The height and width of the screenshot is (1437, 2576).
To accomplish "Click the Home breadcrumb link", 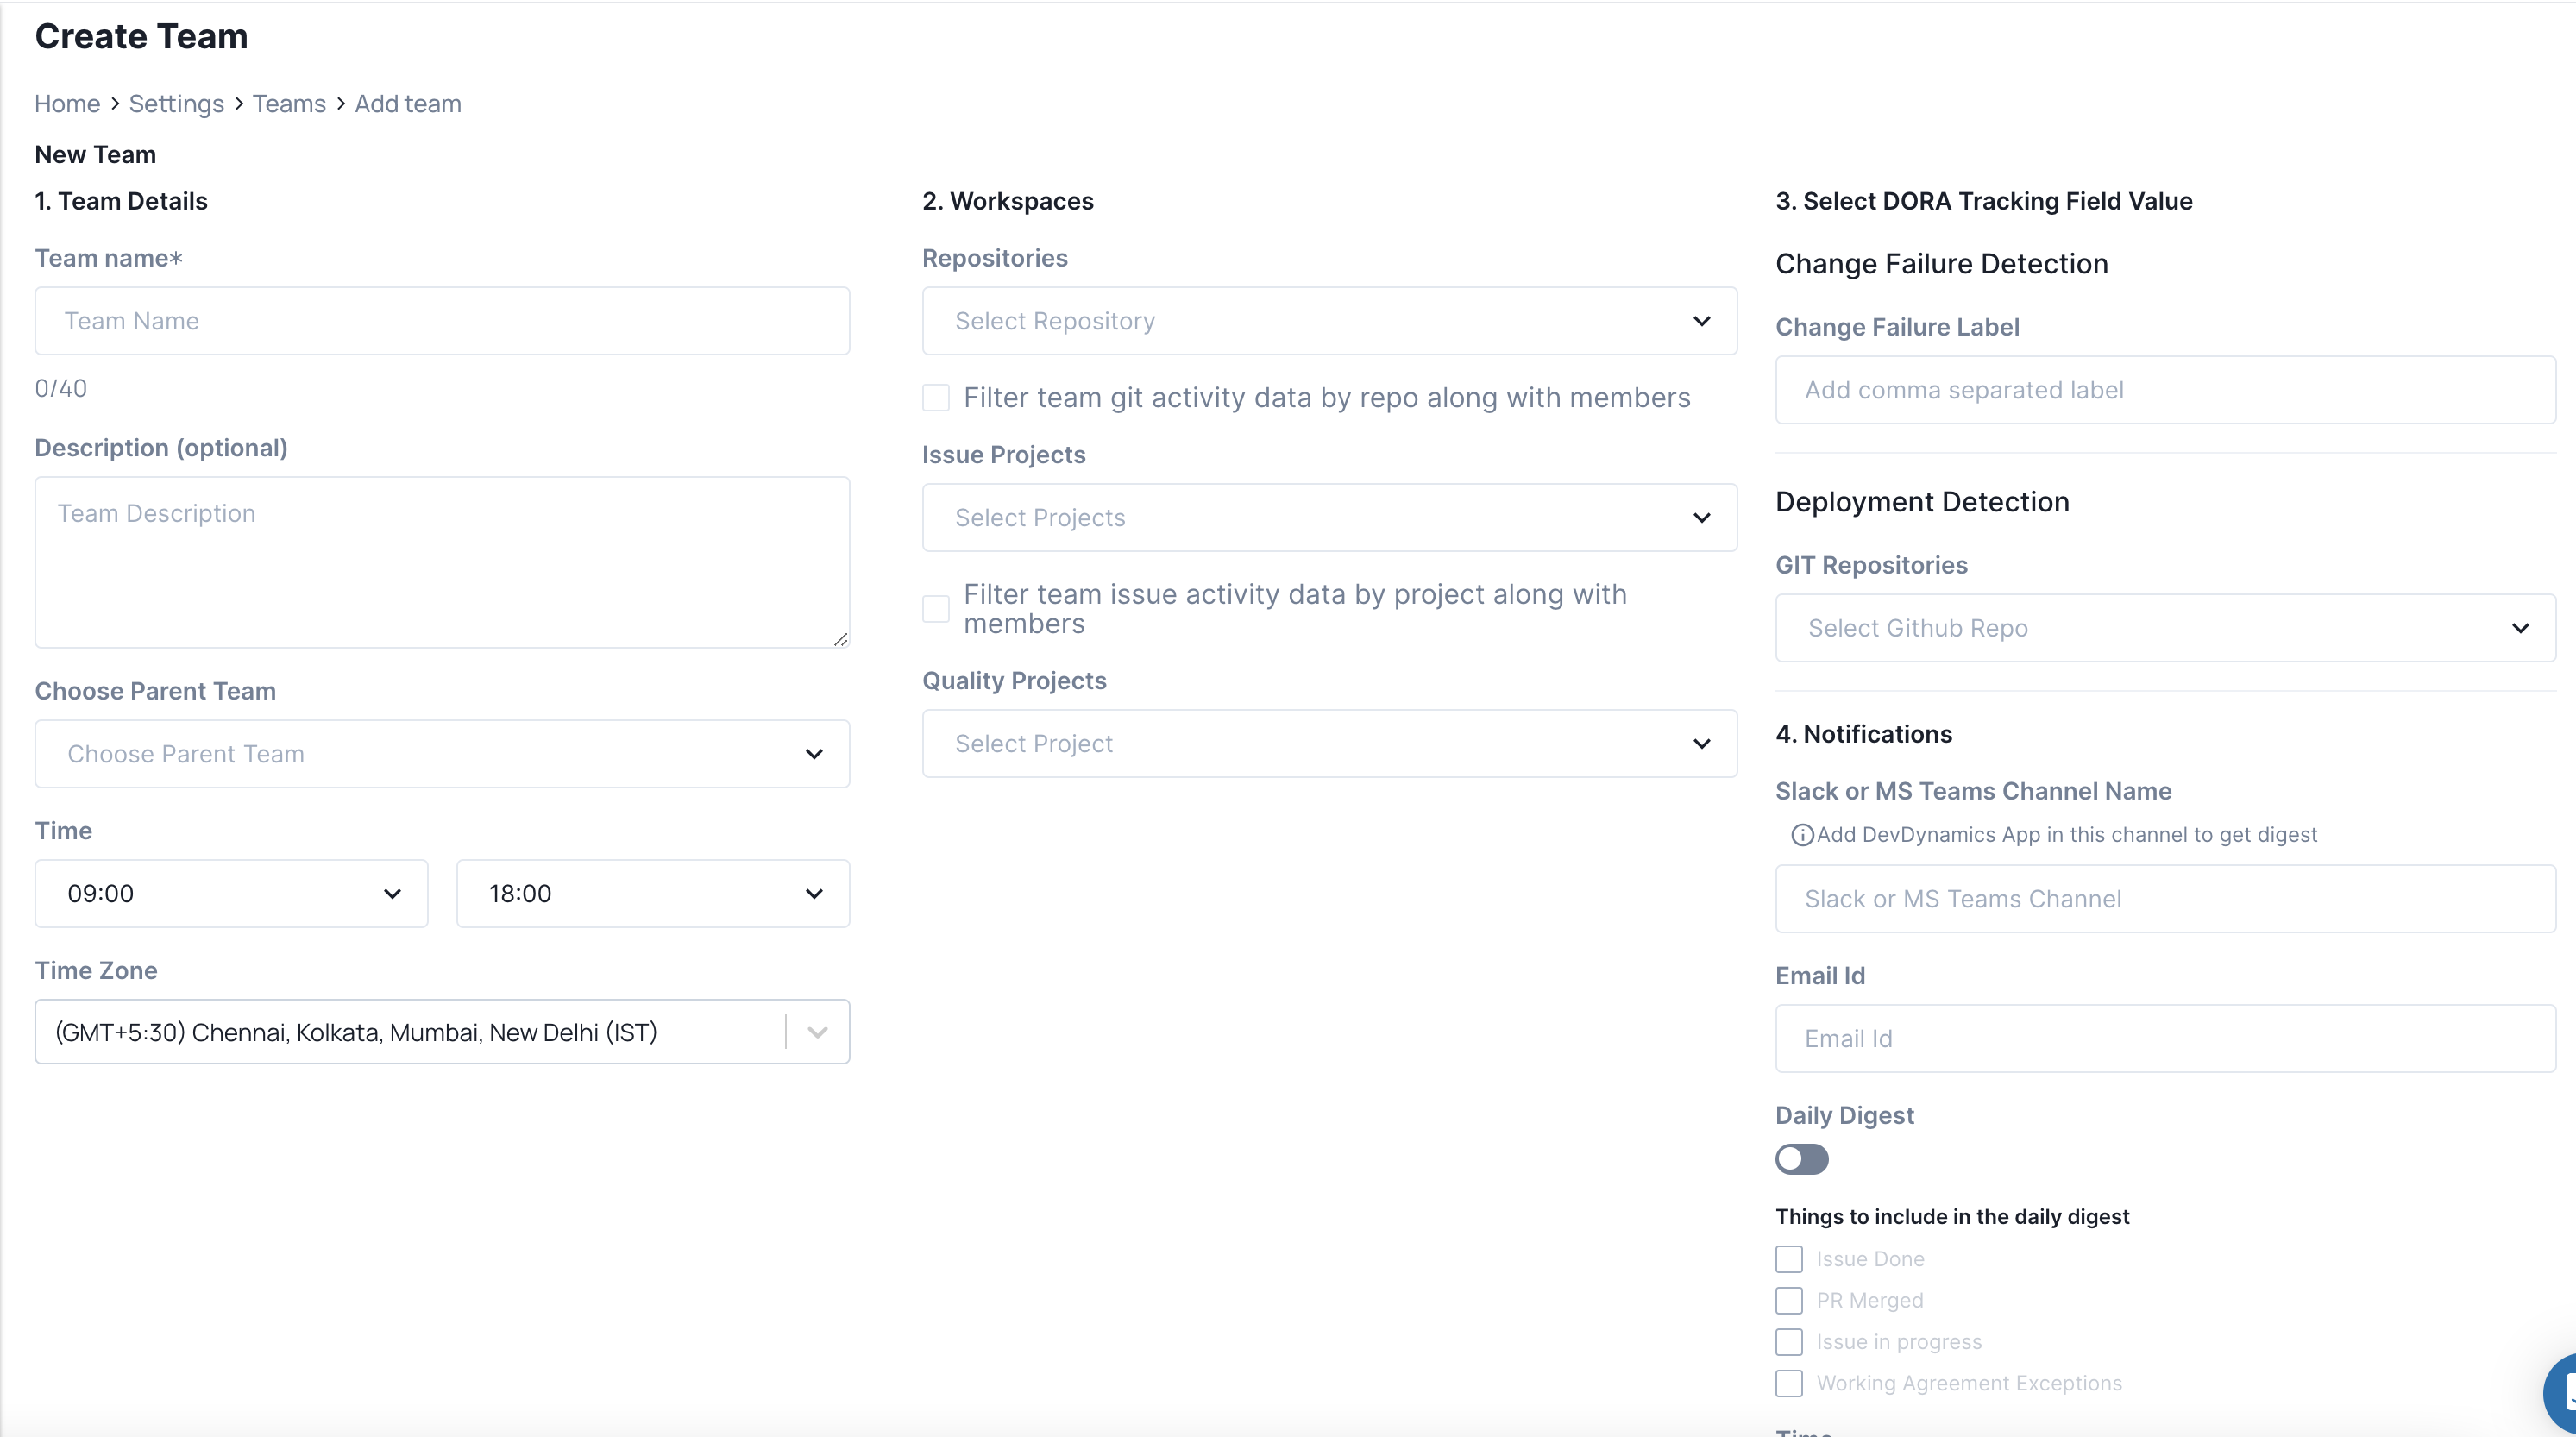I will pyautogui.click(x=67, y=104).
